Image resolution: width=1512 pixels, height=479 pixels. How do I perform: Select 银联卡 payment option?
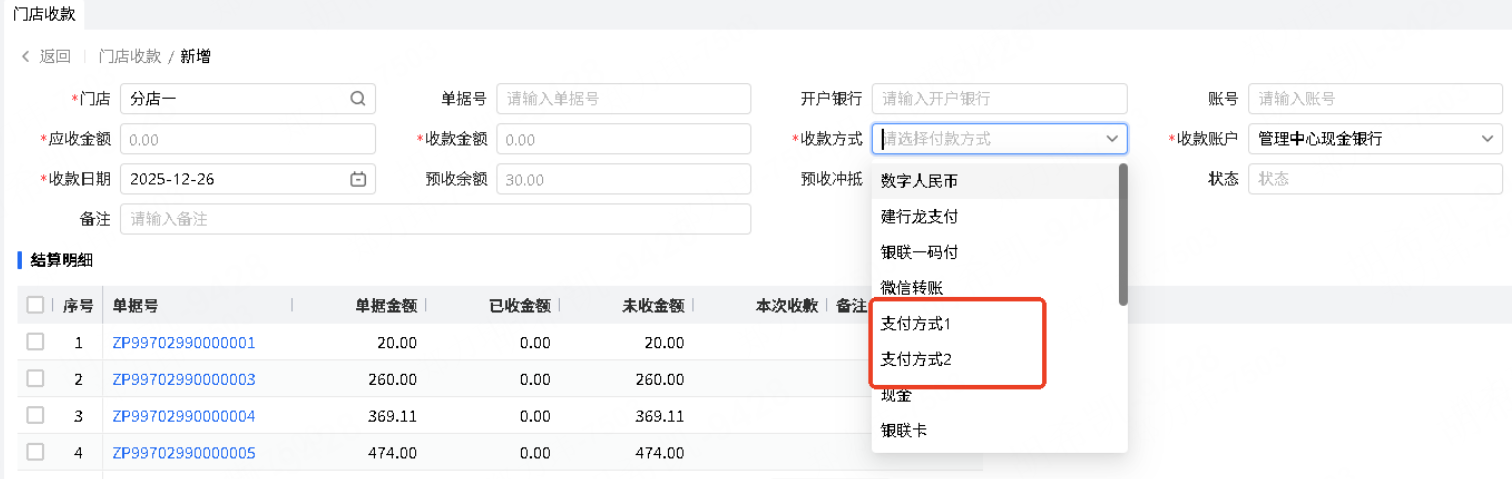point(904,431)
